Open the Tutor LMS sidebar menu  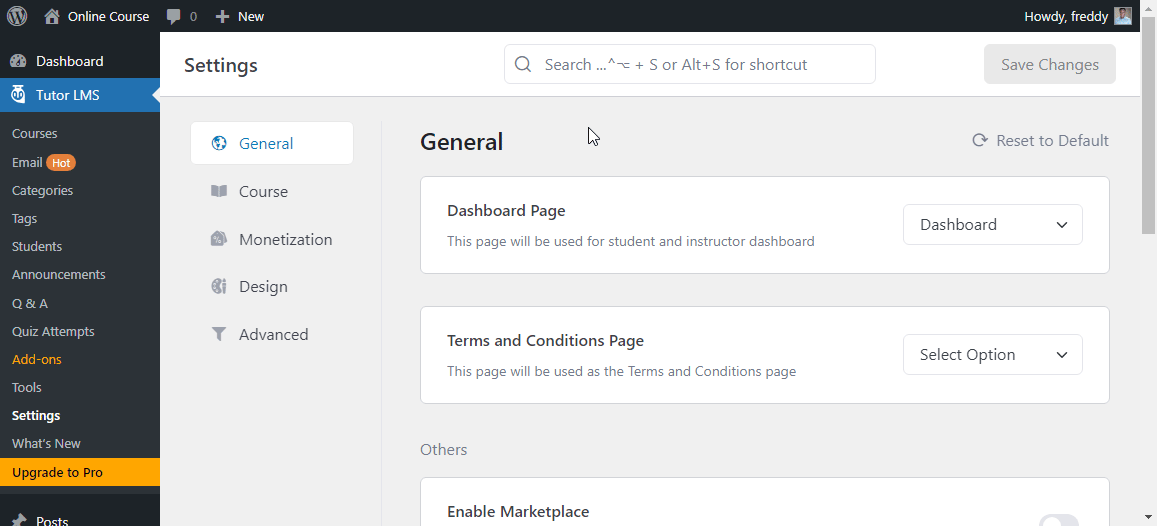[80, 95]
